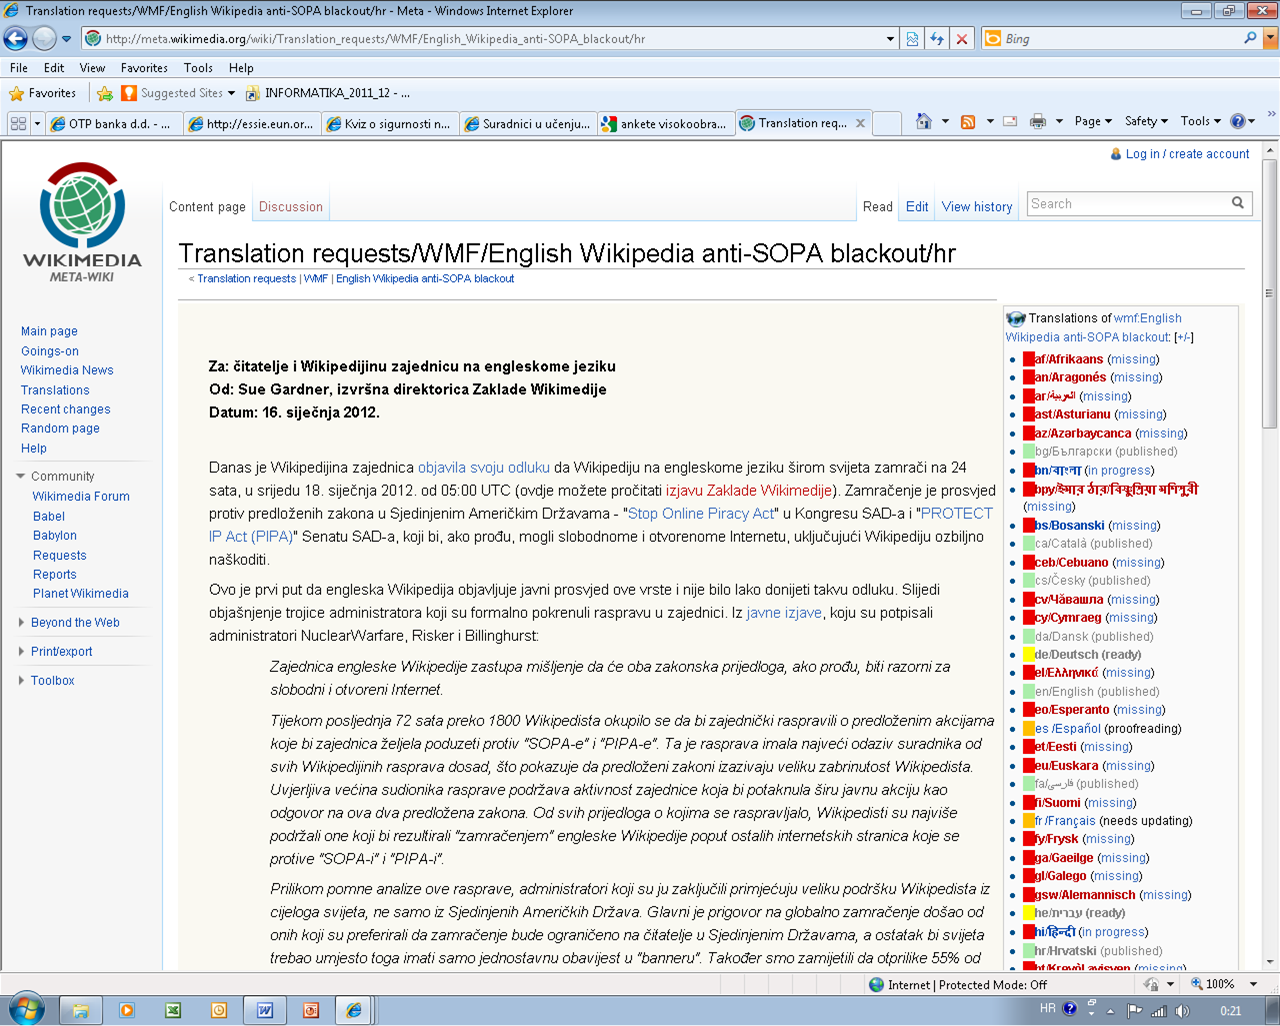The width and height of the screenshot is (1280, 1026).
Task: Open the Stop Online Piracy Act link
Action: [x=700, y=514]
